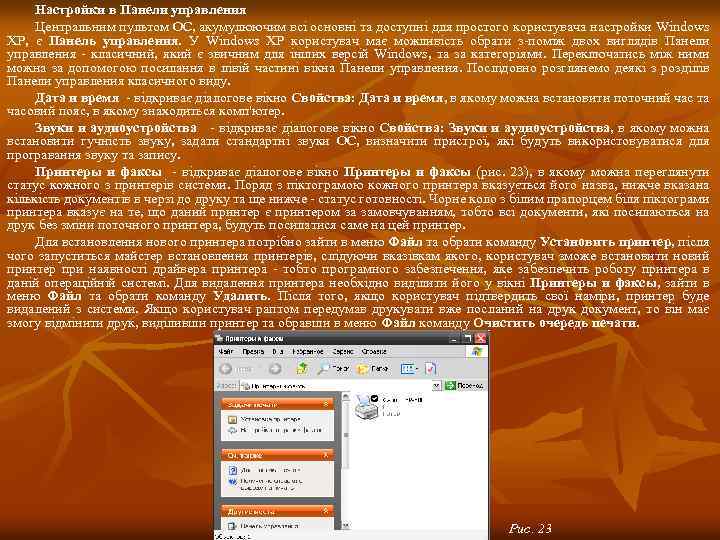
Task: Click the task pane scrollbar up arrow
Action: pyautogui.click(x=346, y=397)
